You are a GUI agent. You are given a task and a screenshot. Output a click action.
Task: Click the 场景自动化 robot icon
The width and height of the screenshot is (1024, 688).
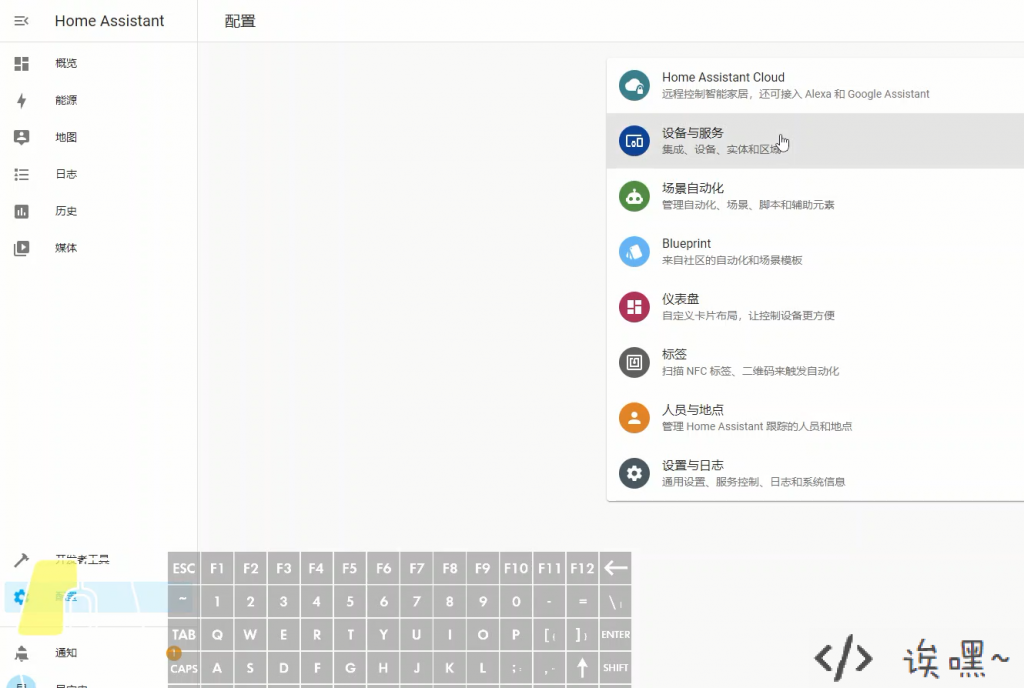(x=634, y=196)
